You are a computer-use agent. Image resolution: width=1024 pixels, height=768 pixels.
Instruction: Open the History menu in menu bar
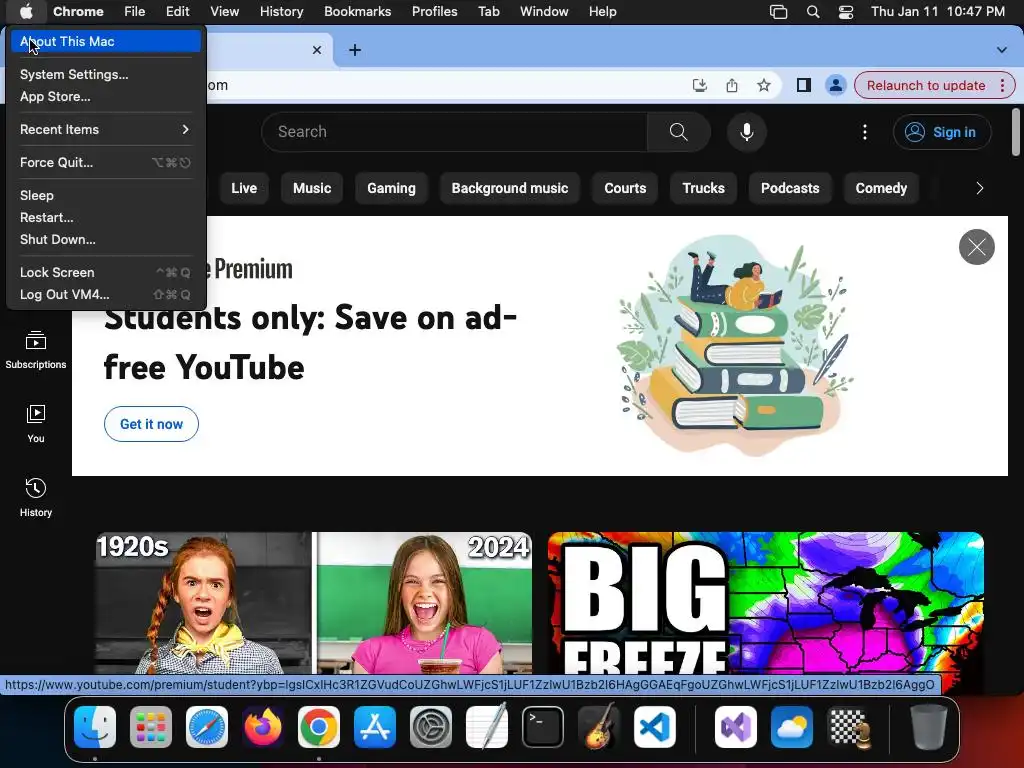click(281, 11)
